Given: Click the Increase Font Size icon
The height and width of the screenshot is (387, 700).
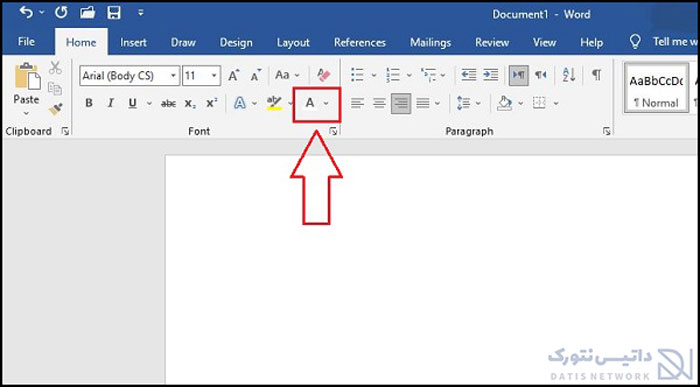Looking at the screenshot, I should [233, 75].
